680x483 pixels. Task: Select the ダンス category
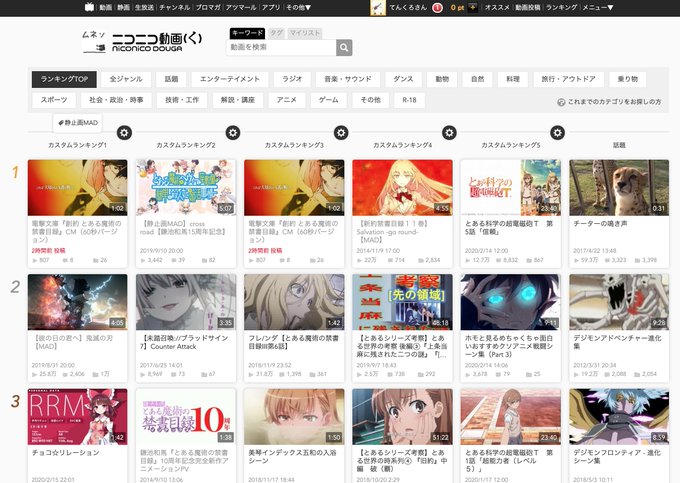[403, 79]
